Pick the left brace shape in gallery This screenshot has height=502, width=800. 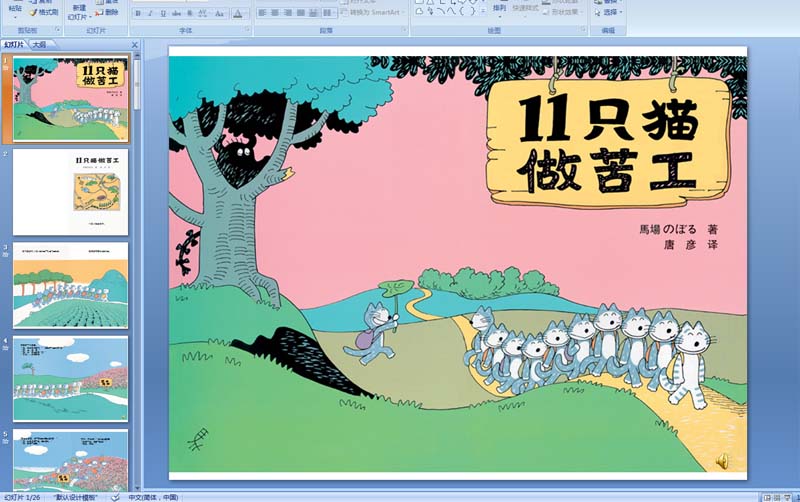pyautogui.click(x=461, y=11)
